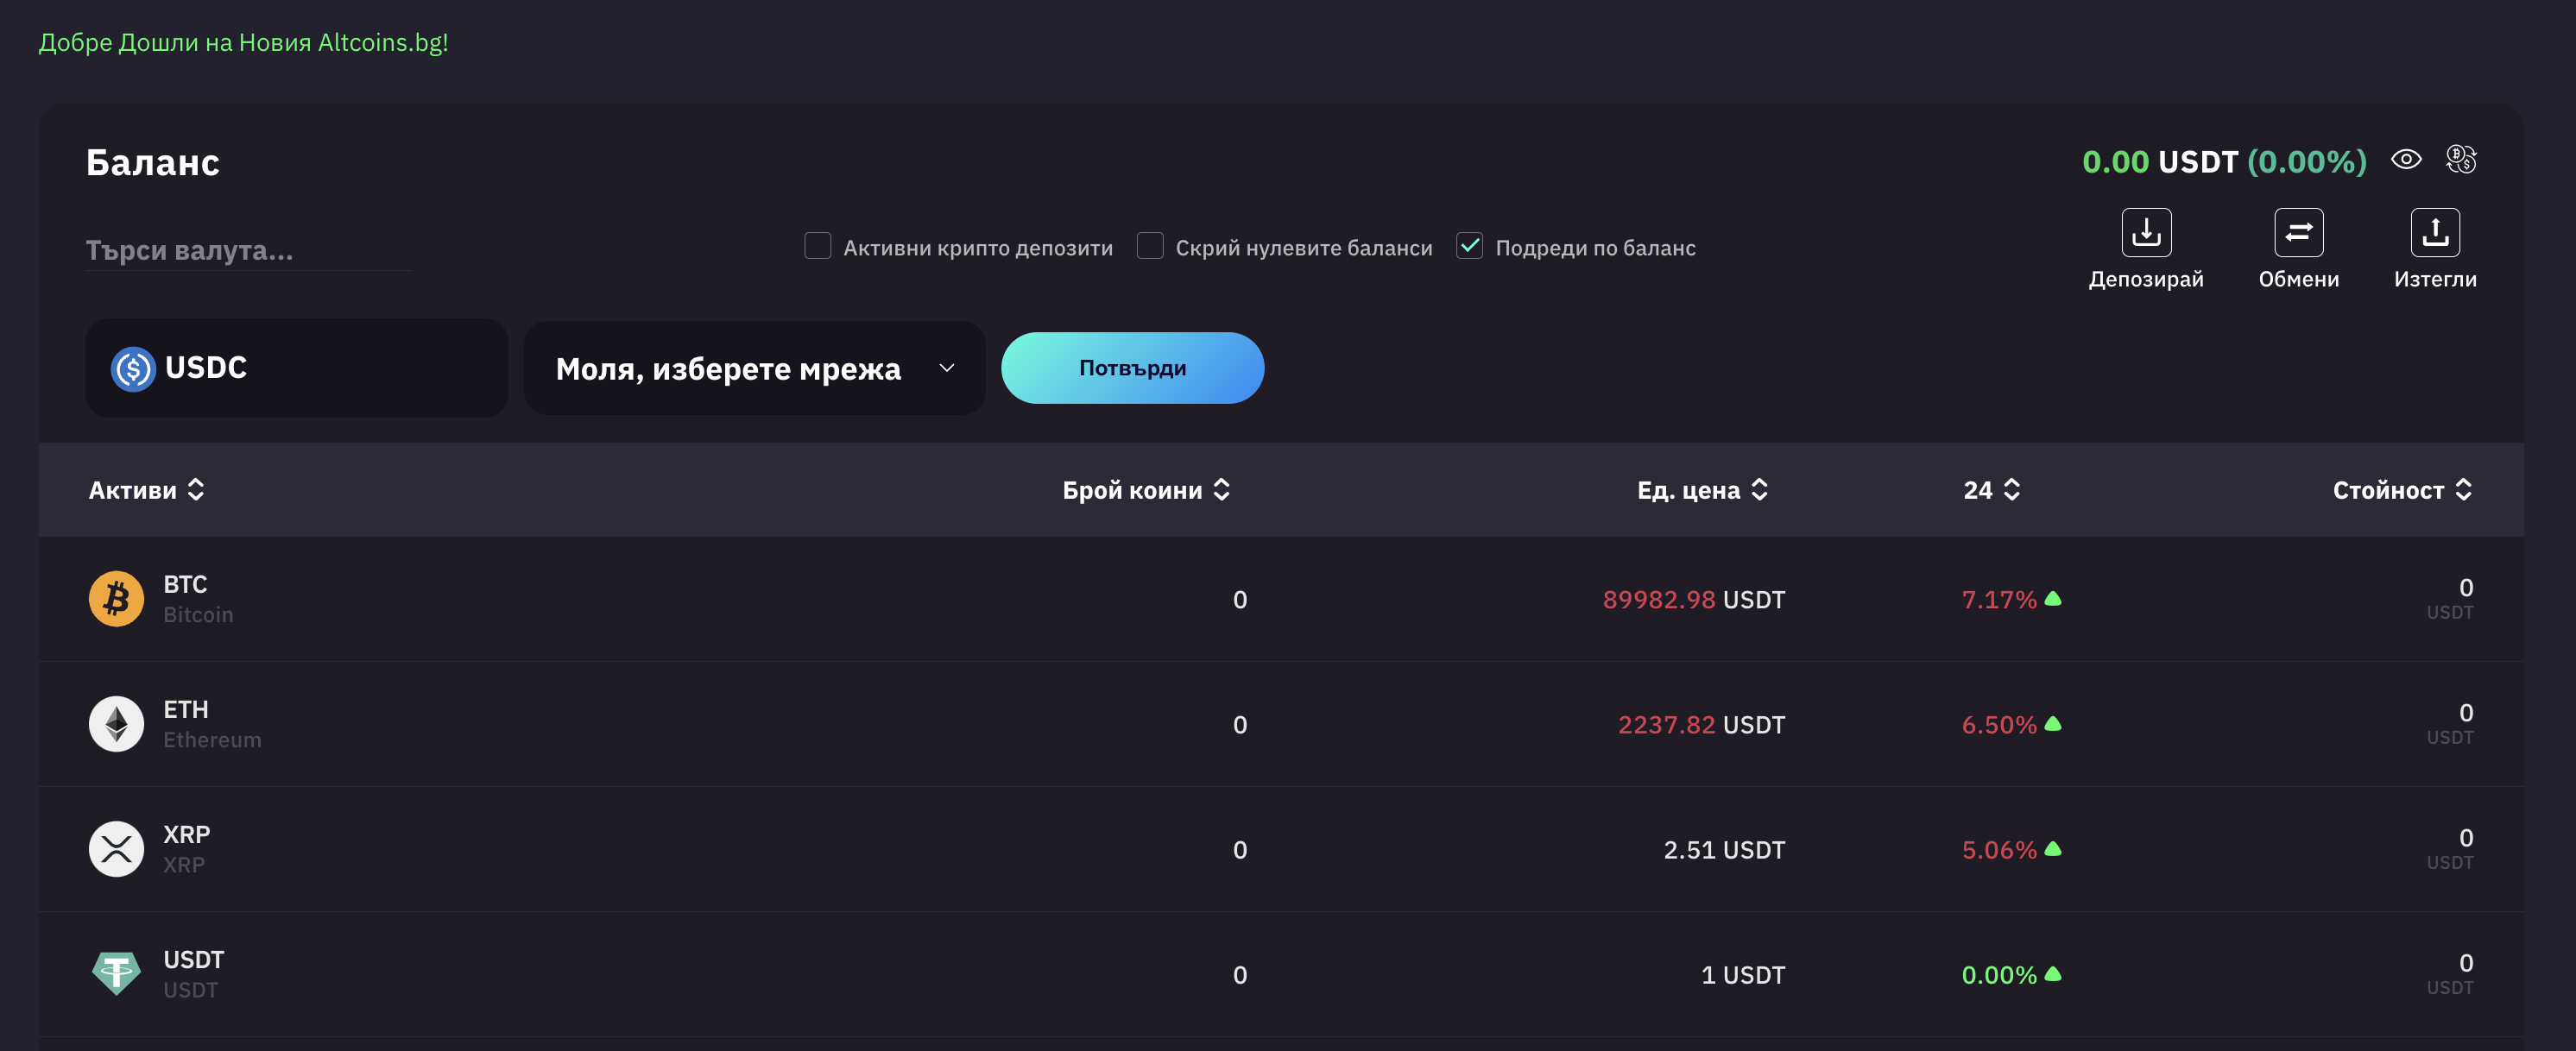The width and height of the screenshot is (2576, 1051).
Task: Click the Депозирай deposit icon
Action: point(2146,232)
